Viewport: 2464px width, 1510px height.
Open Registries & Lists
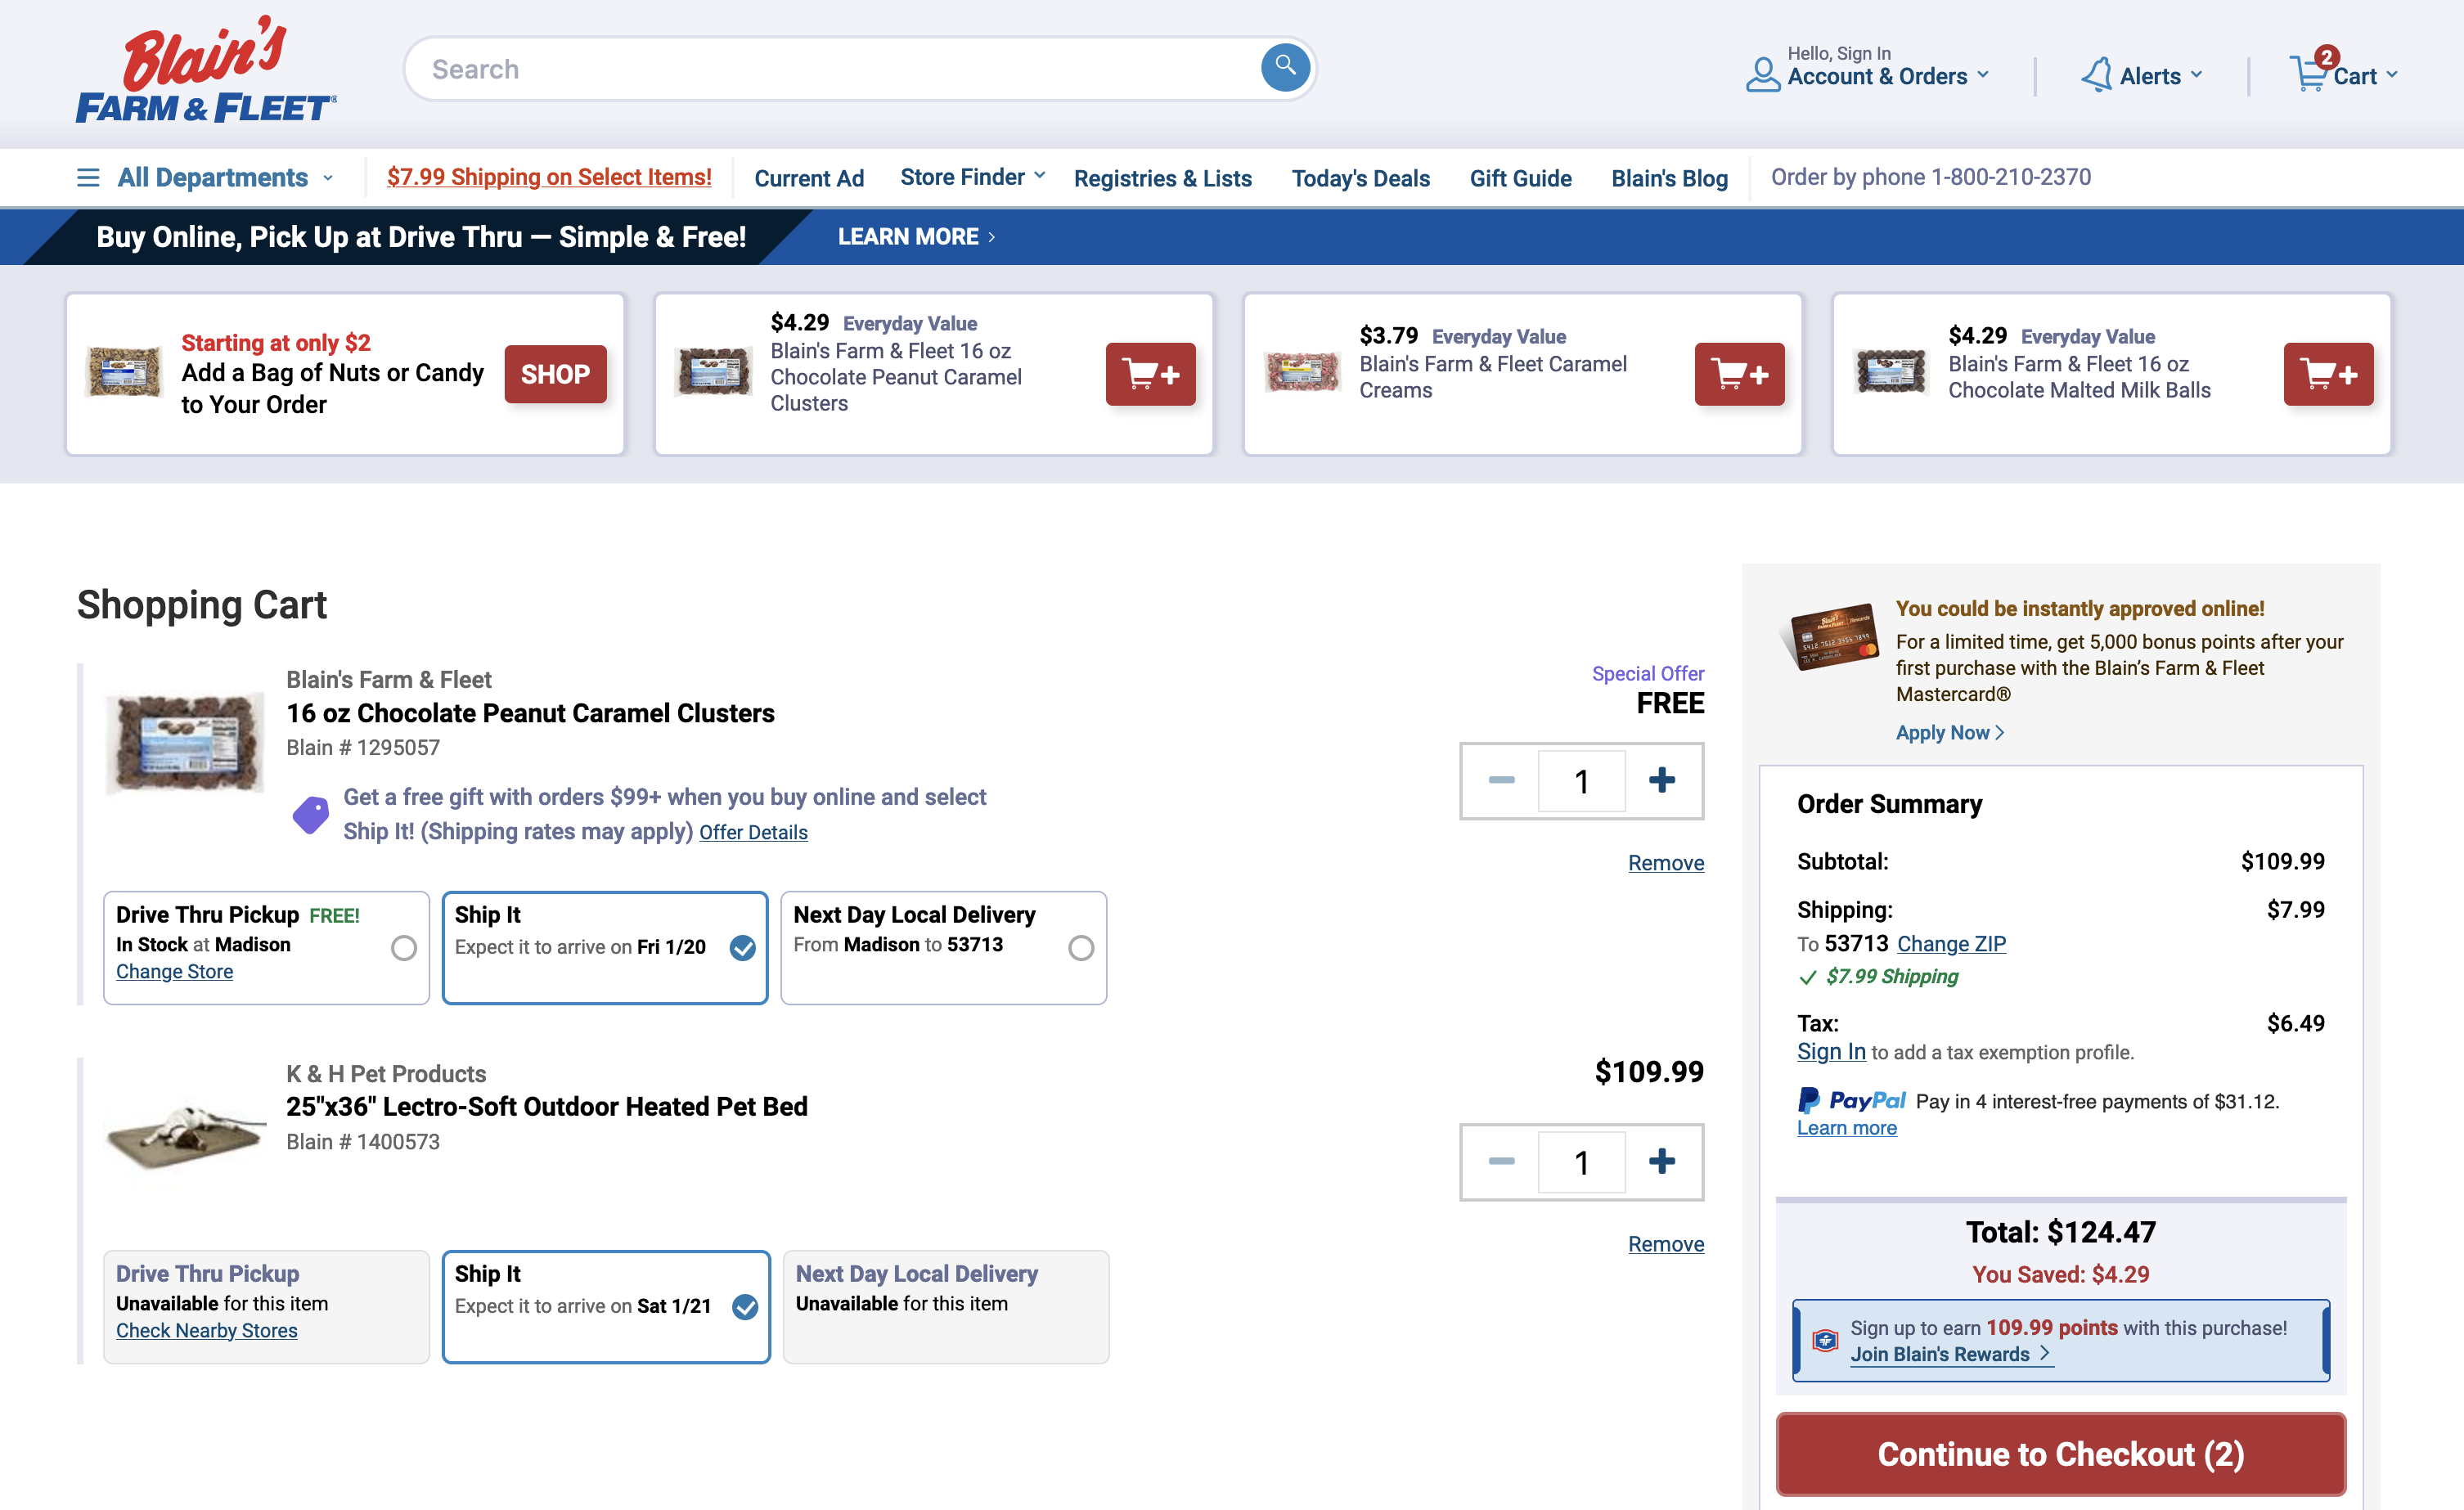[1162, 178]
